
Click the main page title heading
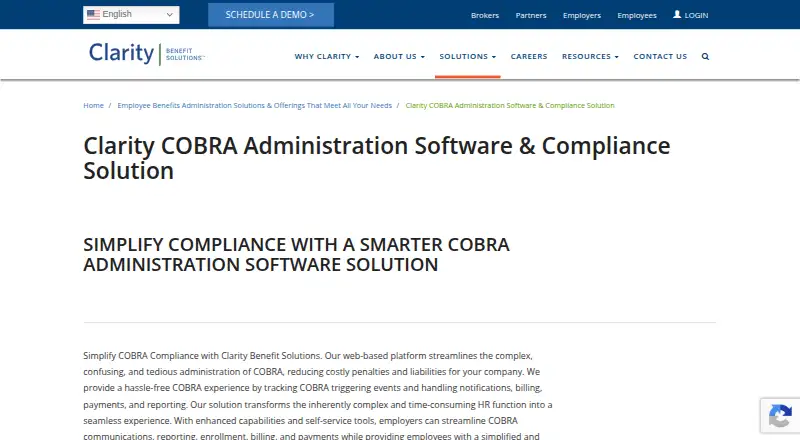click(x=377, y=158)
